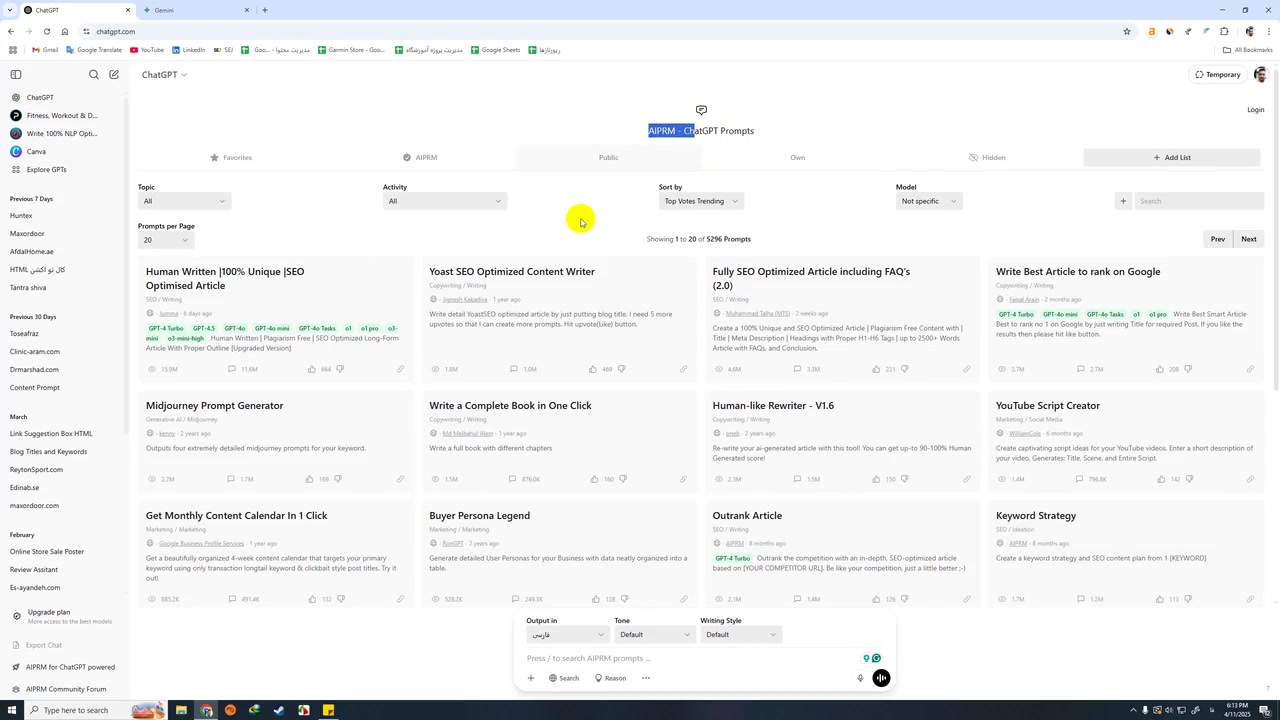Open the Outrank Article prompt
The width and height of the screenshot is (1280, 720).
click(747, 516)
